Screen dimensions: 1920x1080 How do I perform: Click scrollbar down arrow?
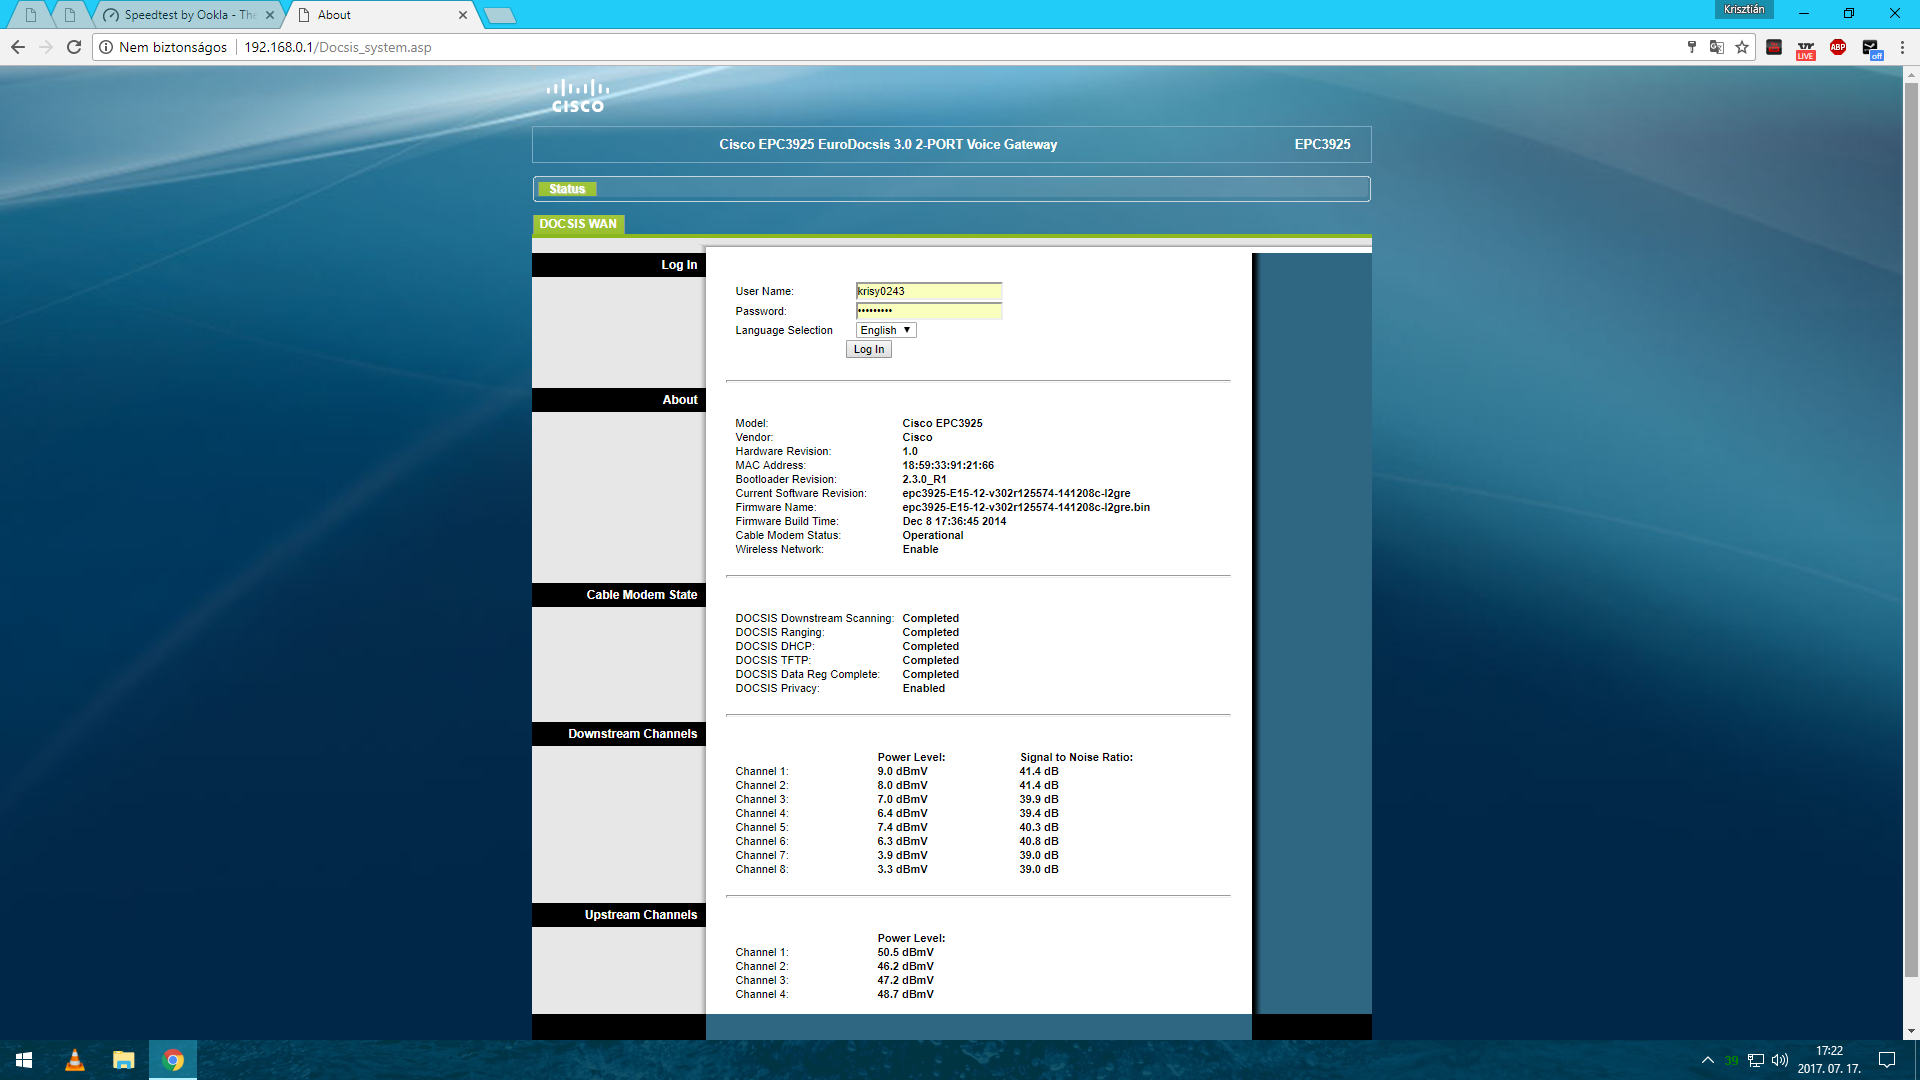(x=1911, y=1031)
